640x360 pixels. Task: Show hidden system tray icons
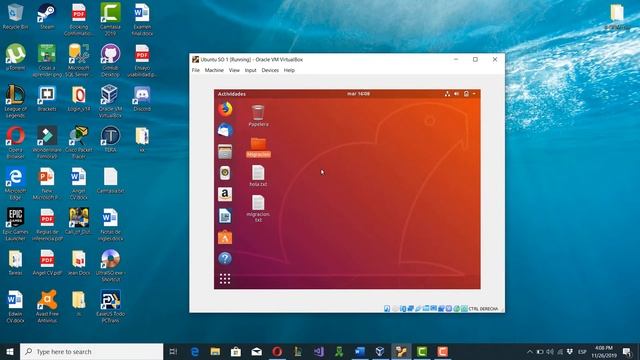(529, 351)
